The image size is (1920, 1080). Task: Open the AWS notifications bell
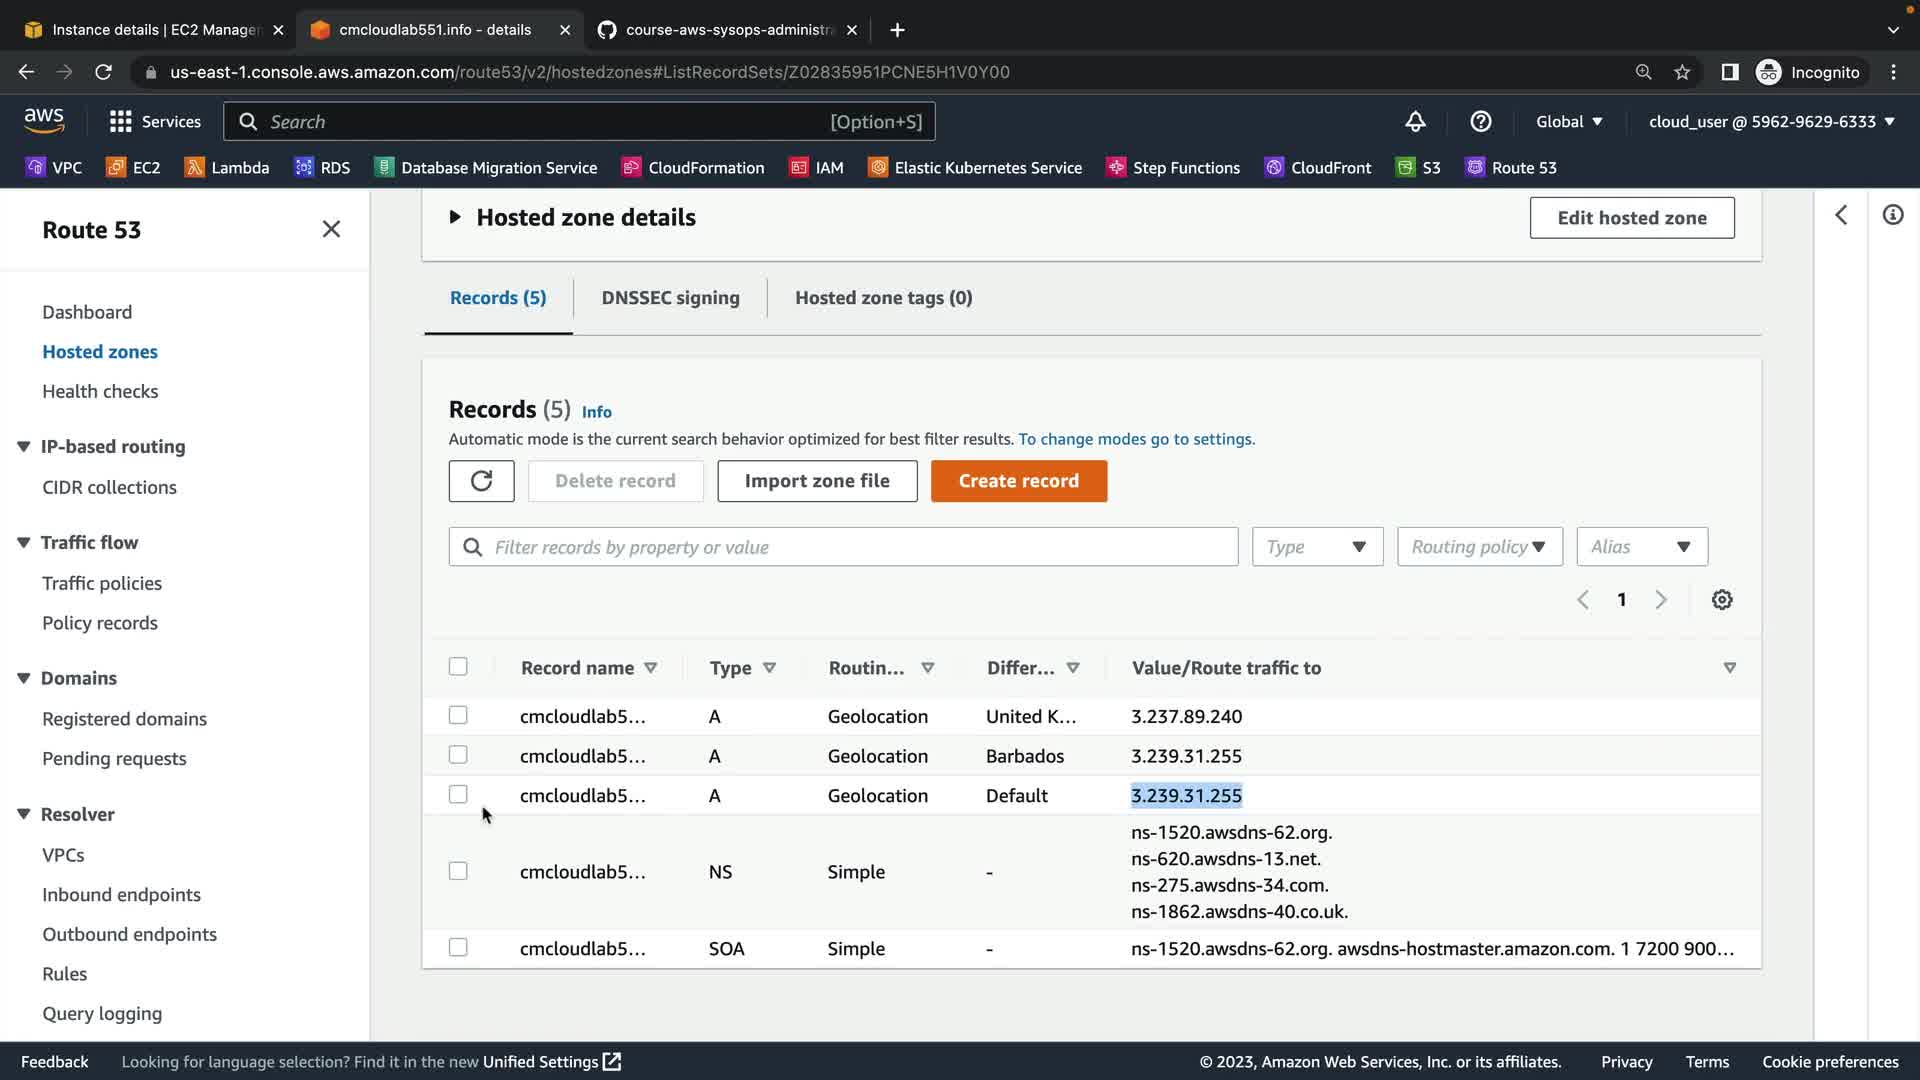1415,122
